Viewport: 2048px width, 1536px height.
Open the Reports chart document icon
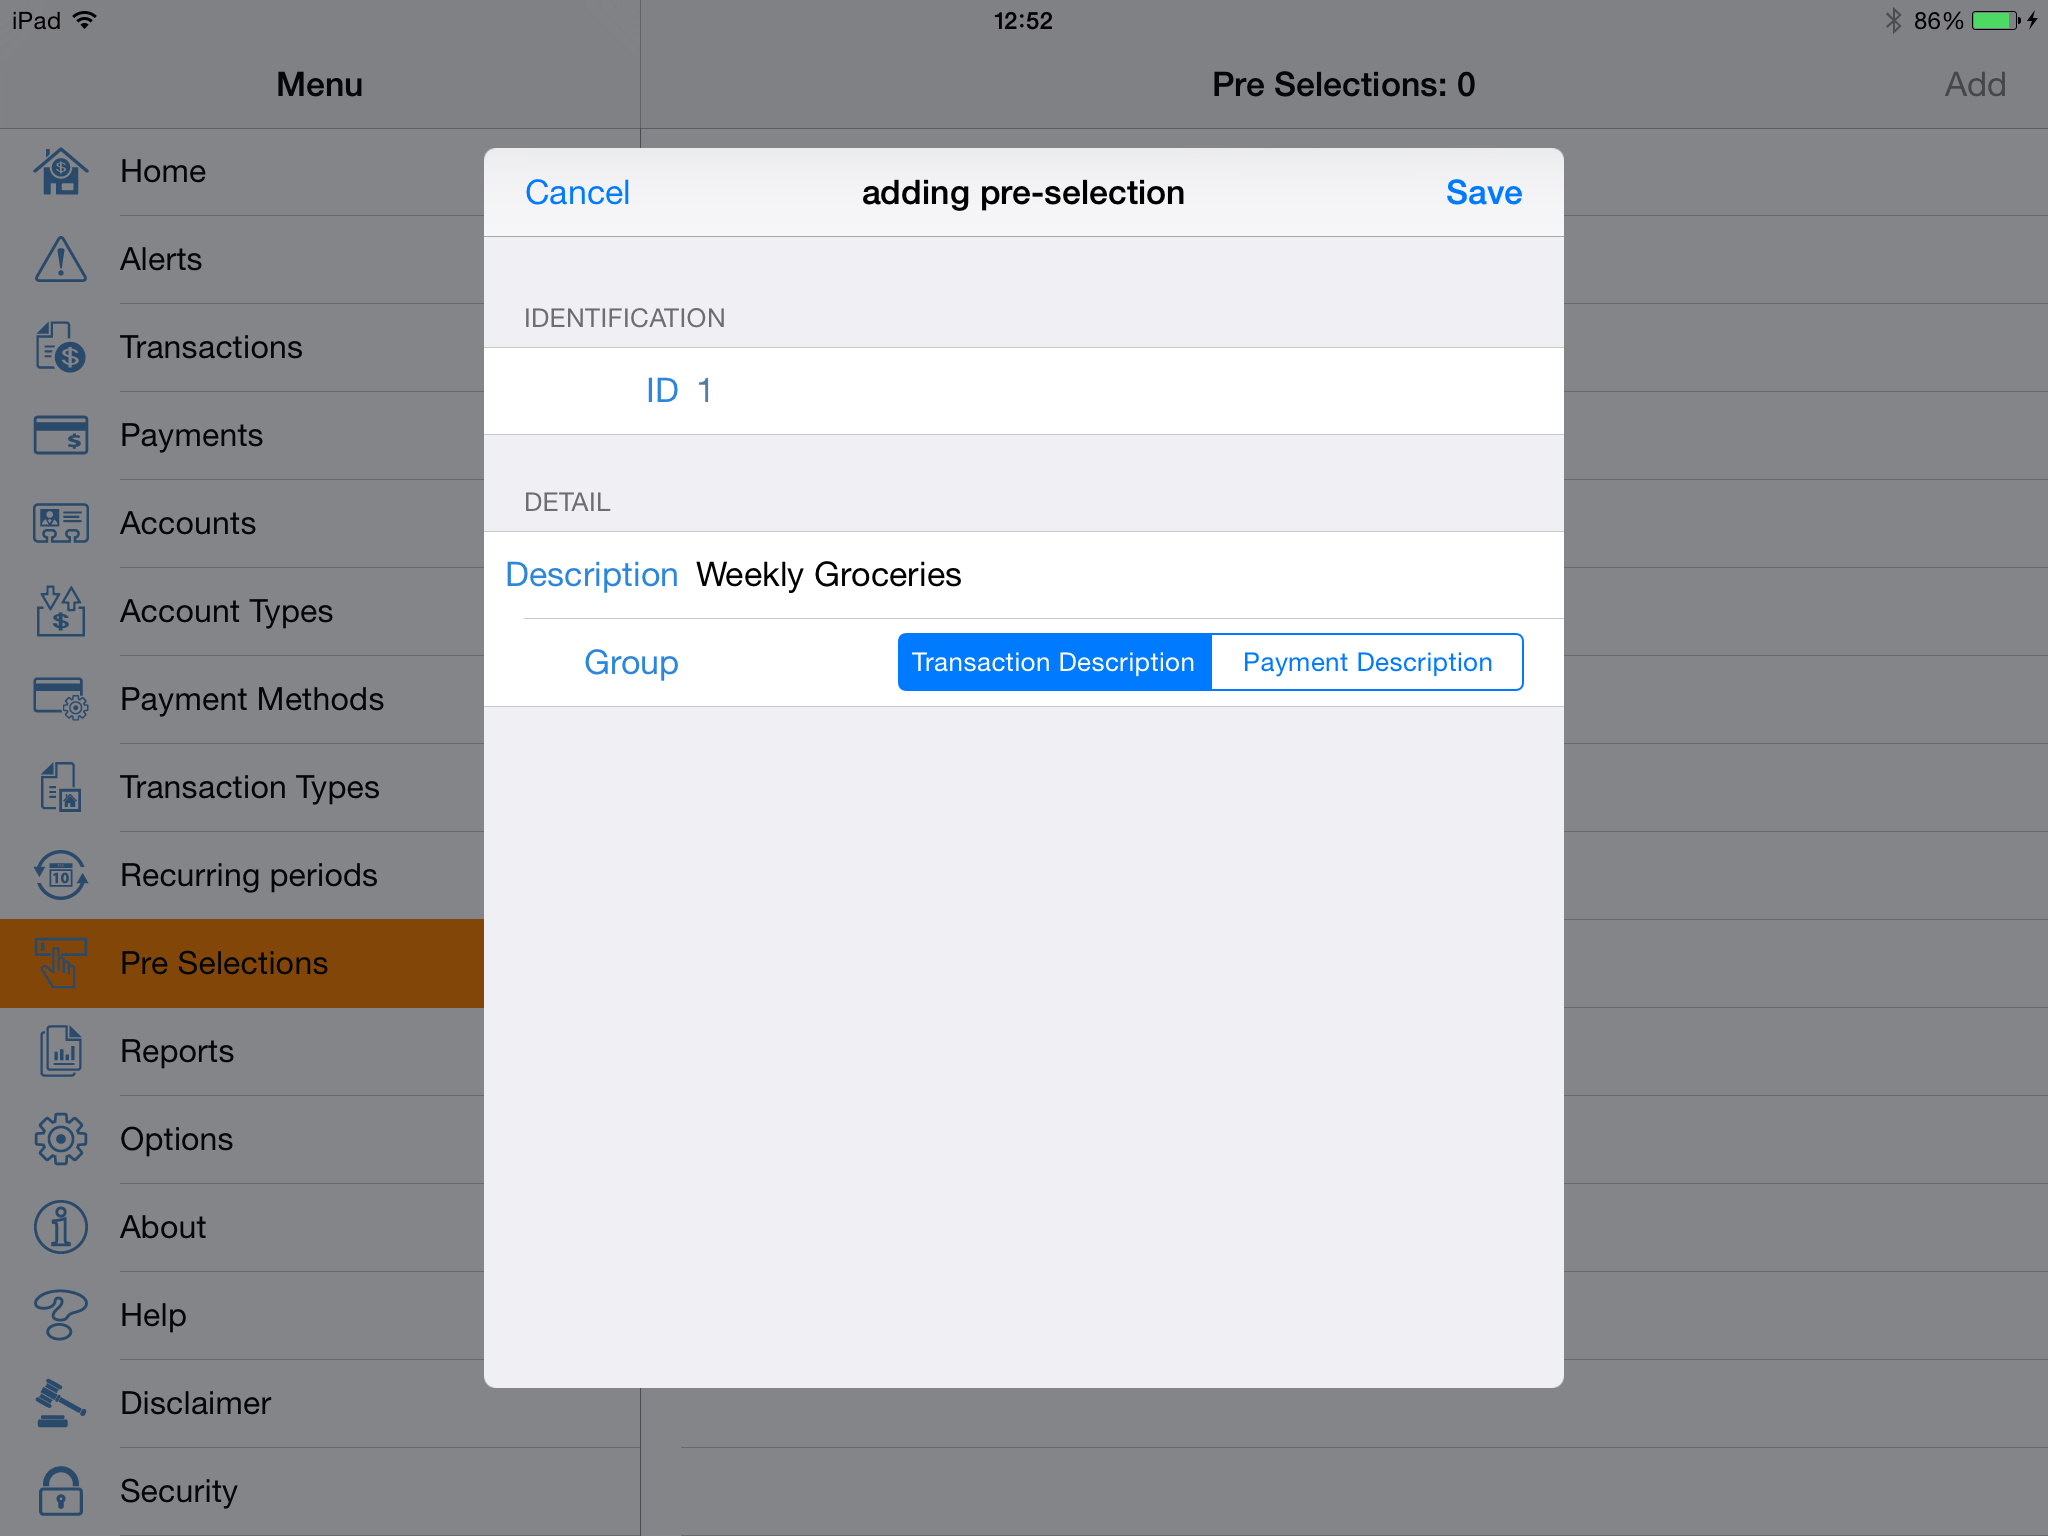coord(61,1051)
